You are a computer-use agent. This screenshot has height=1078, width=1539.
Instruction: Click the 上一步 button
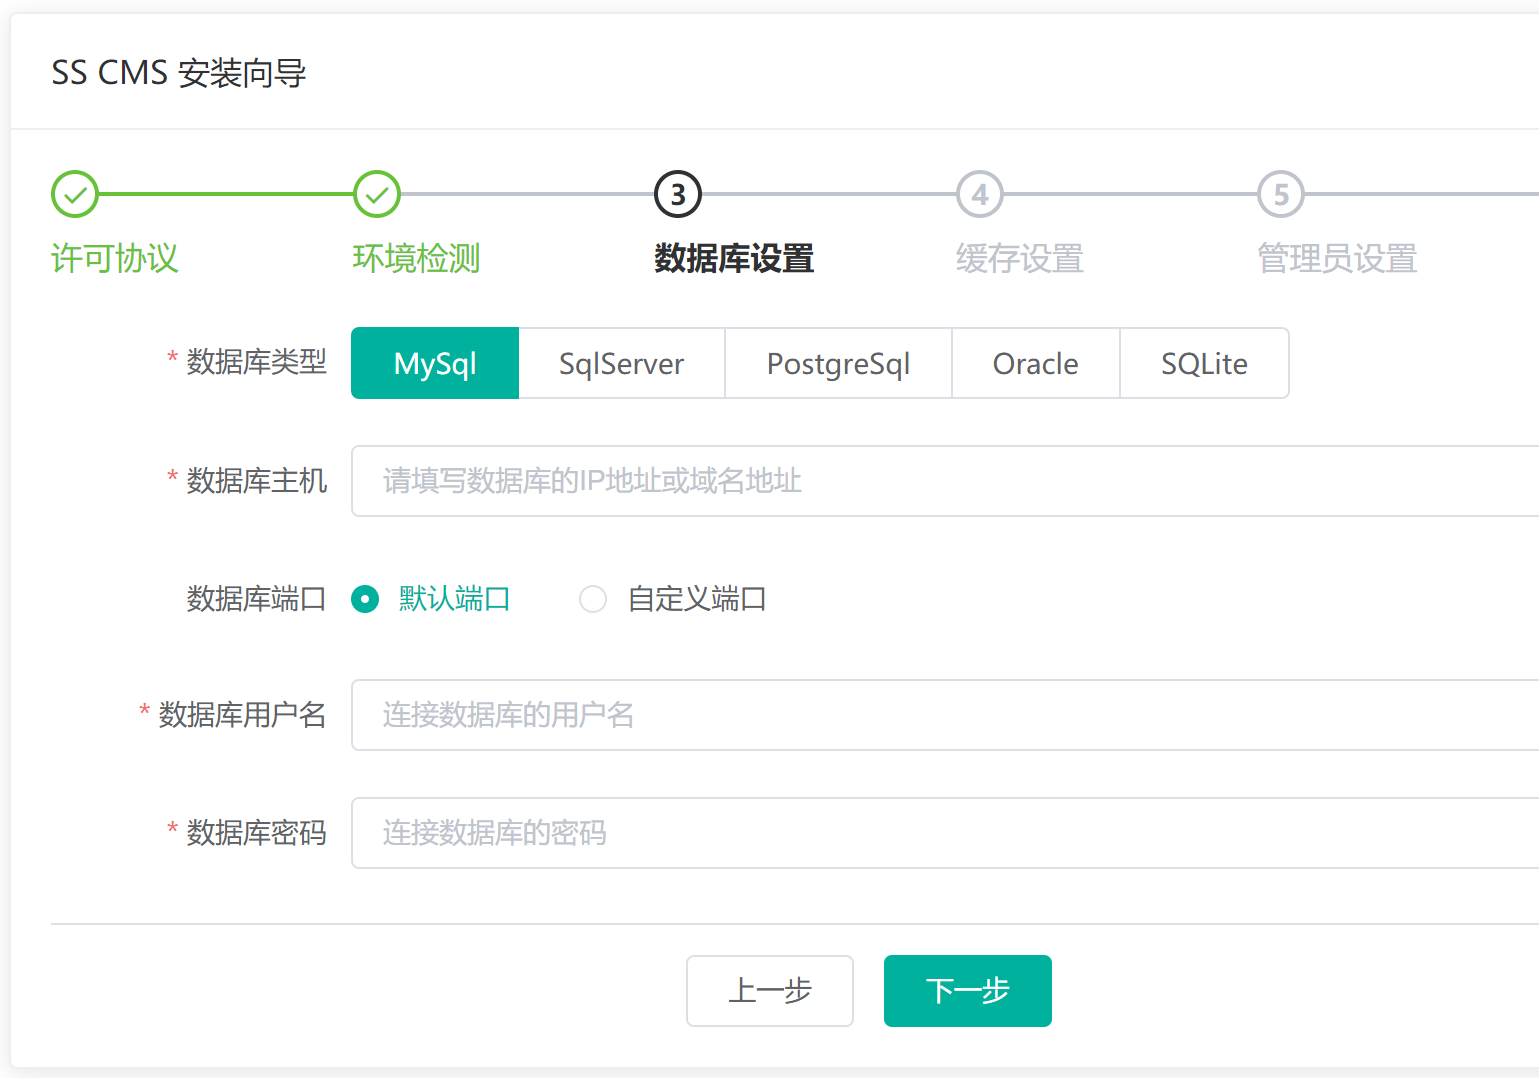coord(769,991)
